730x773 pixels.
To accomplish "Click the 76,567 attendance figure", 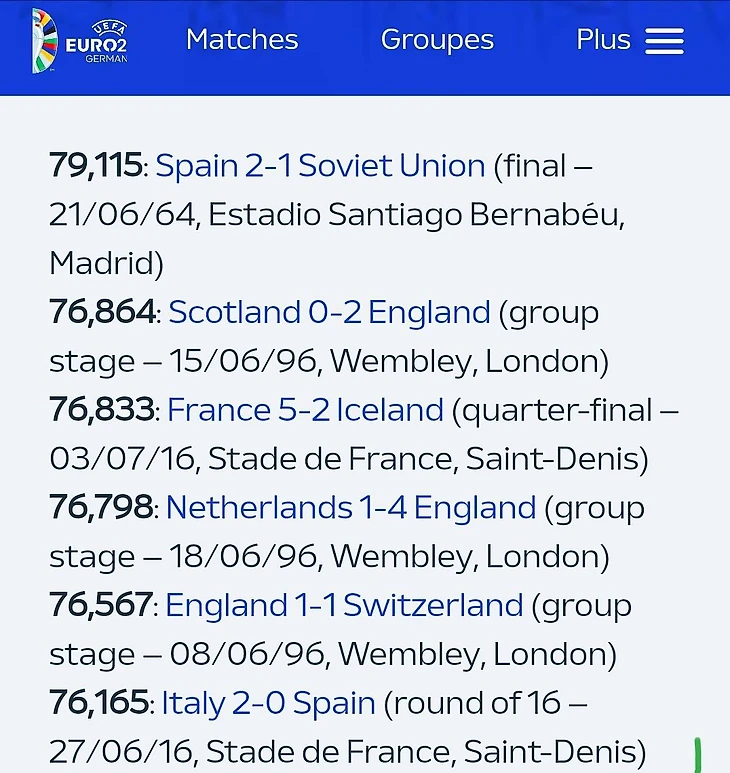I will pos(100,605).
